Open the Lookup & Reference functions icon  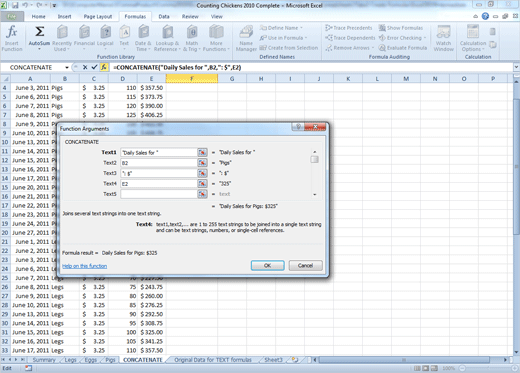point(167,32)
